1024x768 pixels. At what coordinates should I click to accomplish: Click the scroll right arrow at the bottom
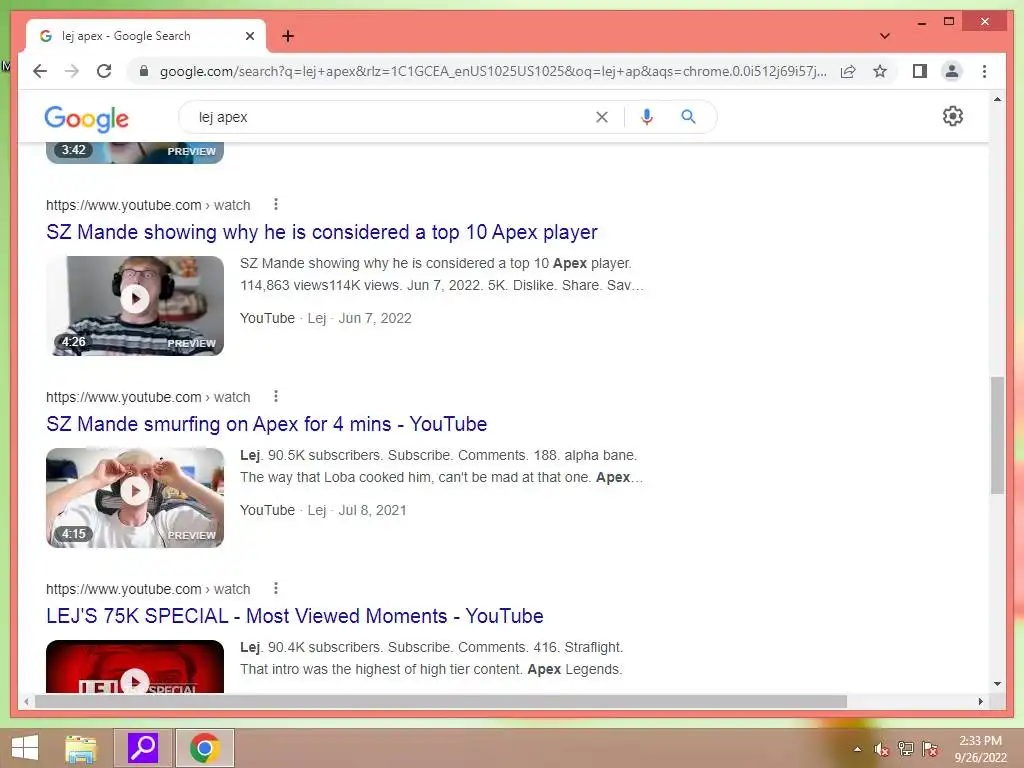coord(980,701)
